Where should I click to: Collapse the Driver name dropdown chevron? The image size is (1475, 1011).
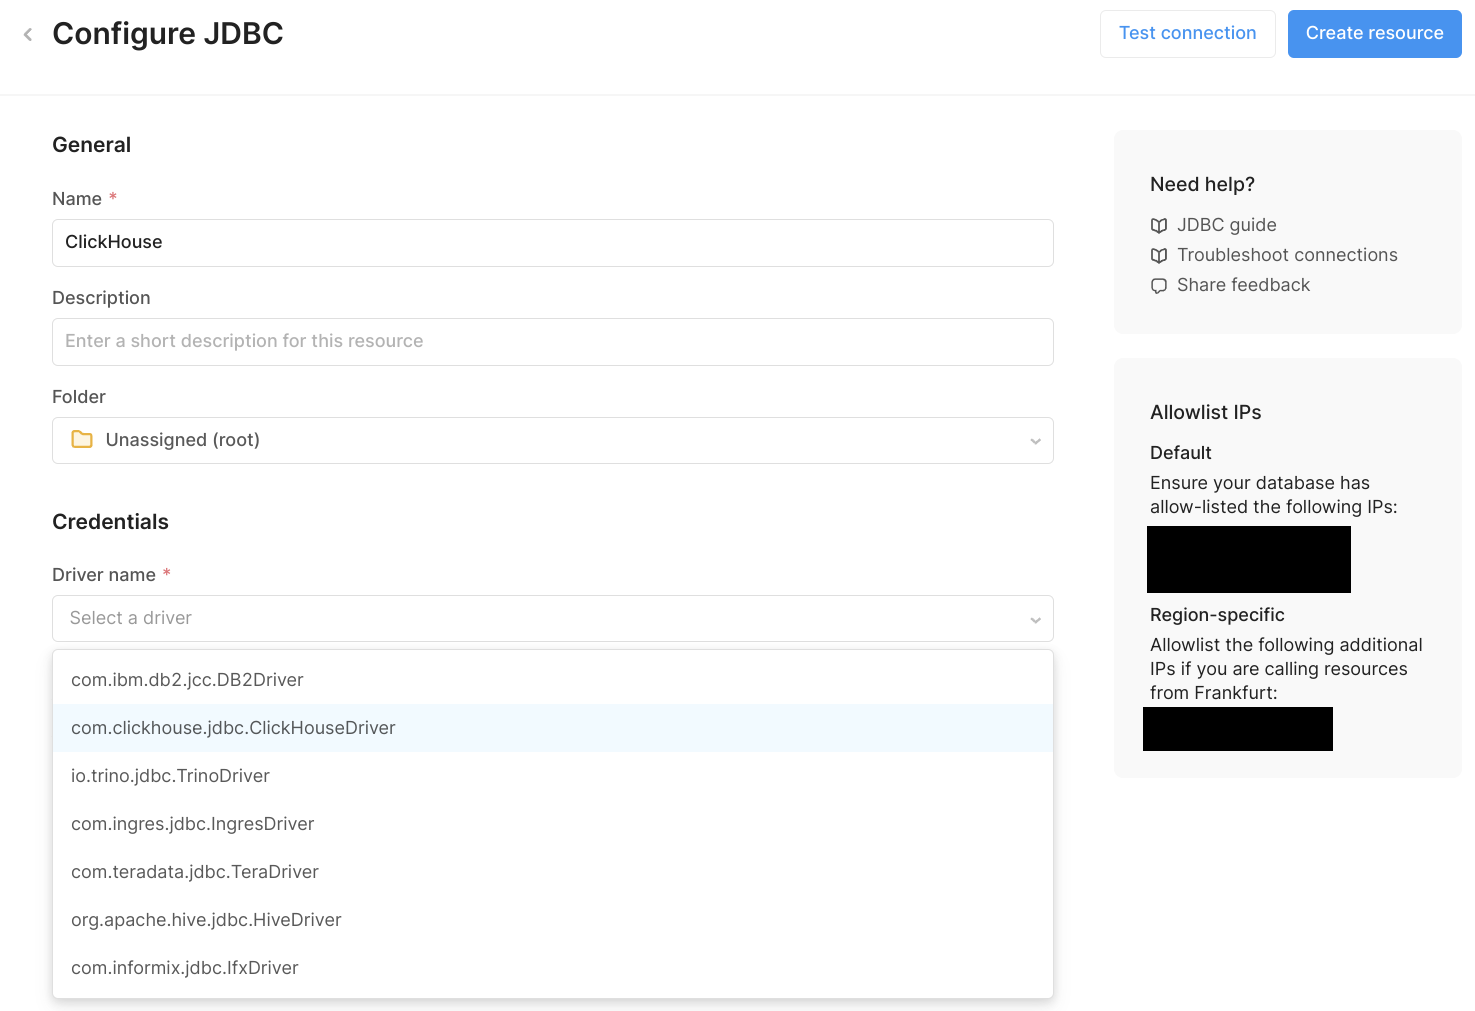1035,620
